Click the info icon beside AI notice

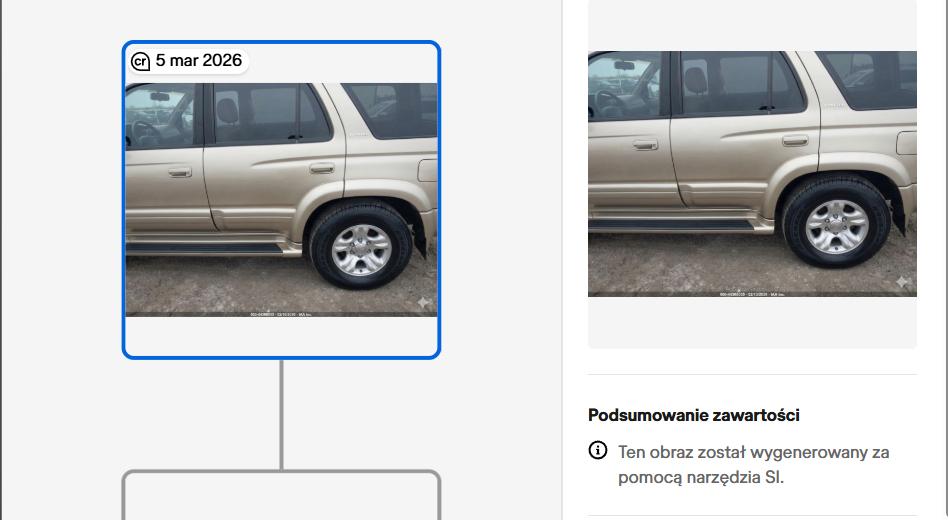click(597, 450)
